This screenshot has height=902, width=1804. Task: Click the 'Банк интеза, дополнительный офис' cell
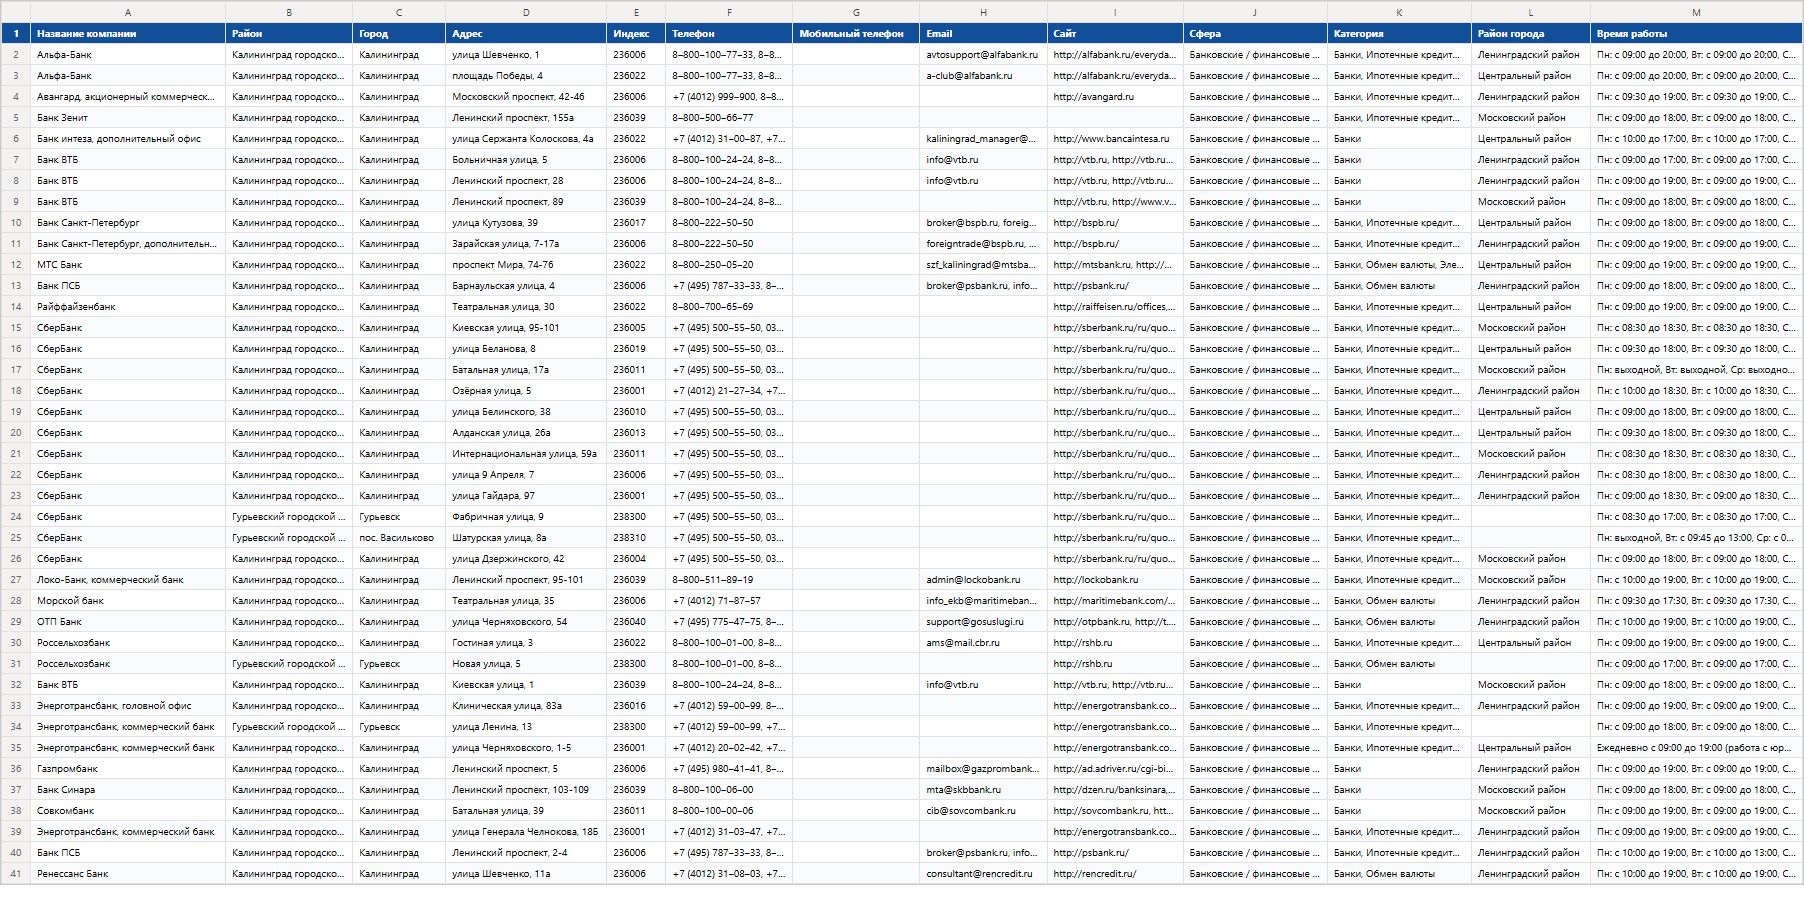coord(128,139)
